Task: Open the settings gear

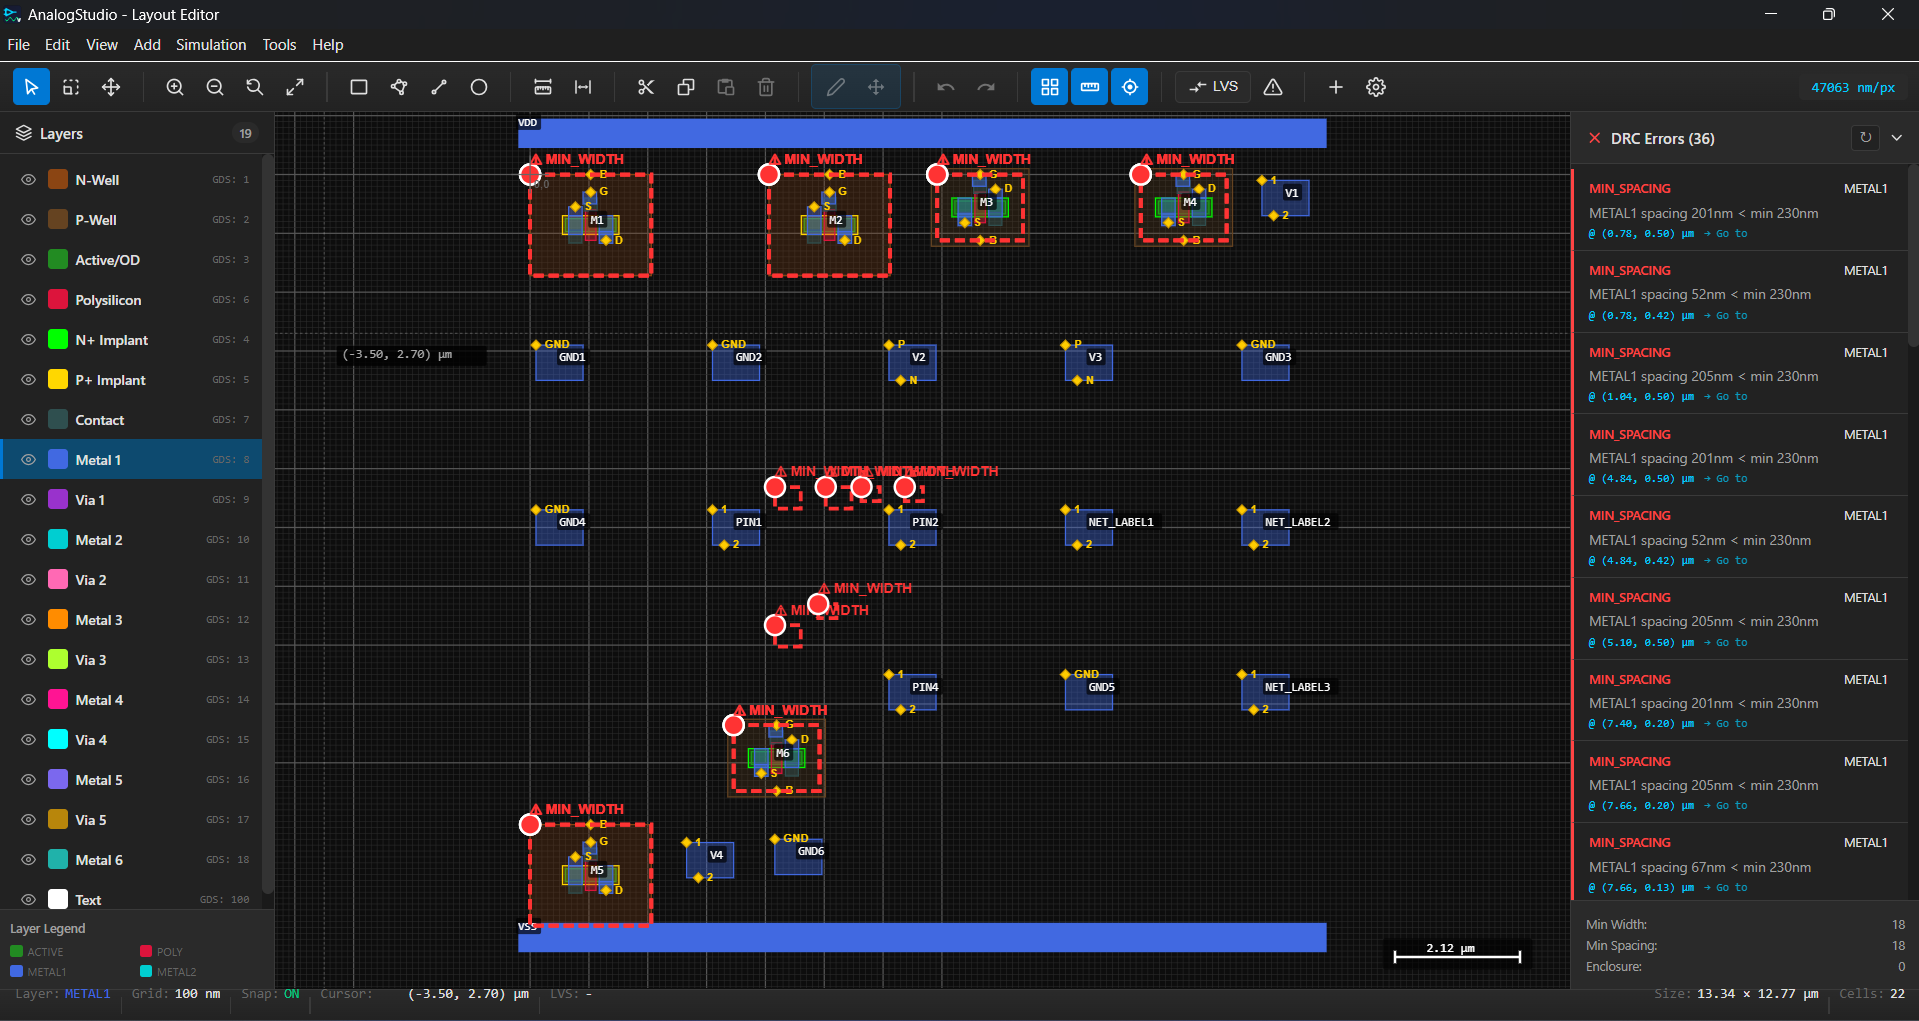Action: pos(1376,87)
